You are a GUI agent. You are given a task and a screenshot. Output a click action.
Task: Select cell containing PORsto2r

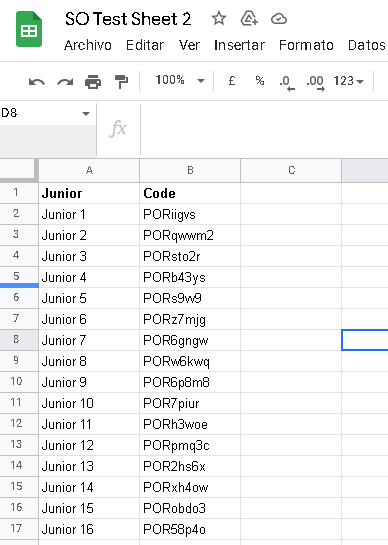[x=190, y=256]
